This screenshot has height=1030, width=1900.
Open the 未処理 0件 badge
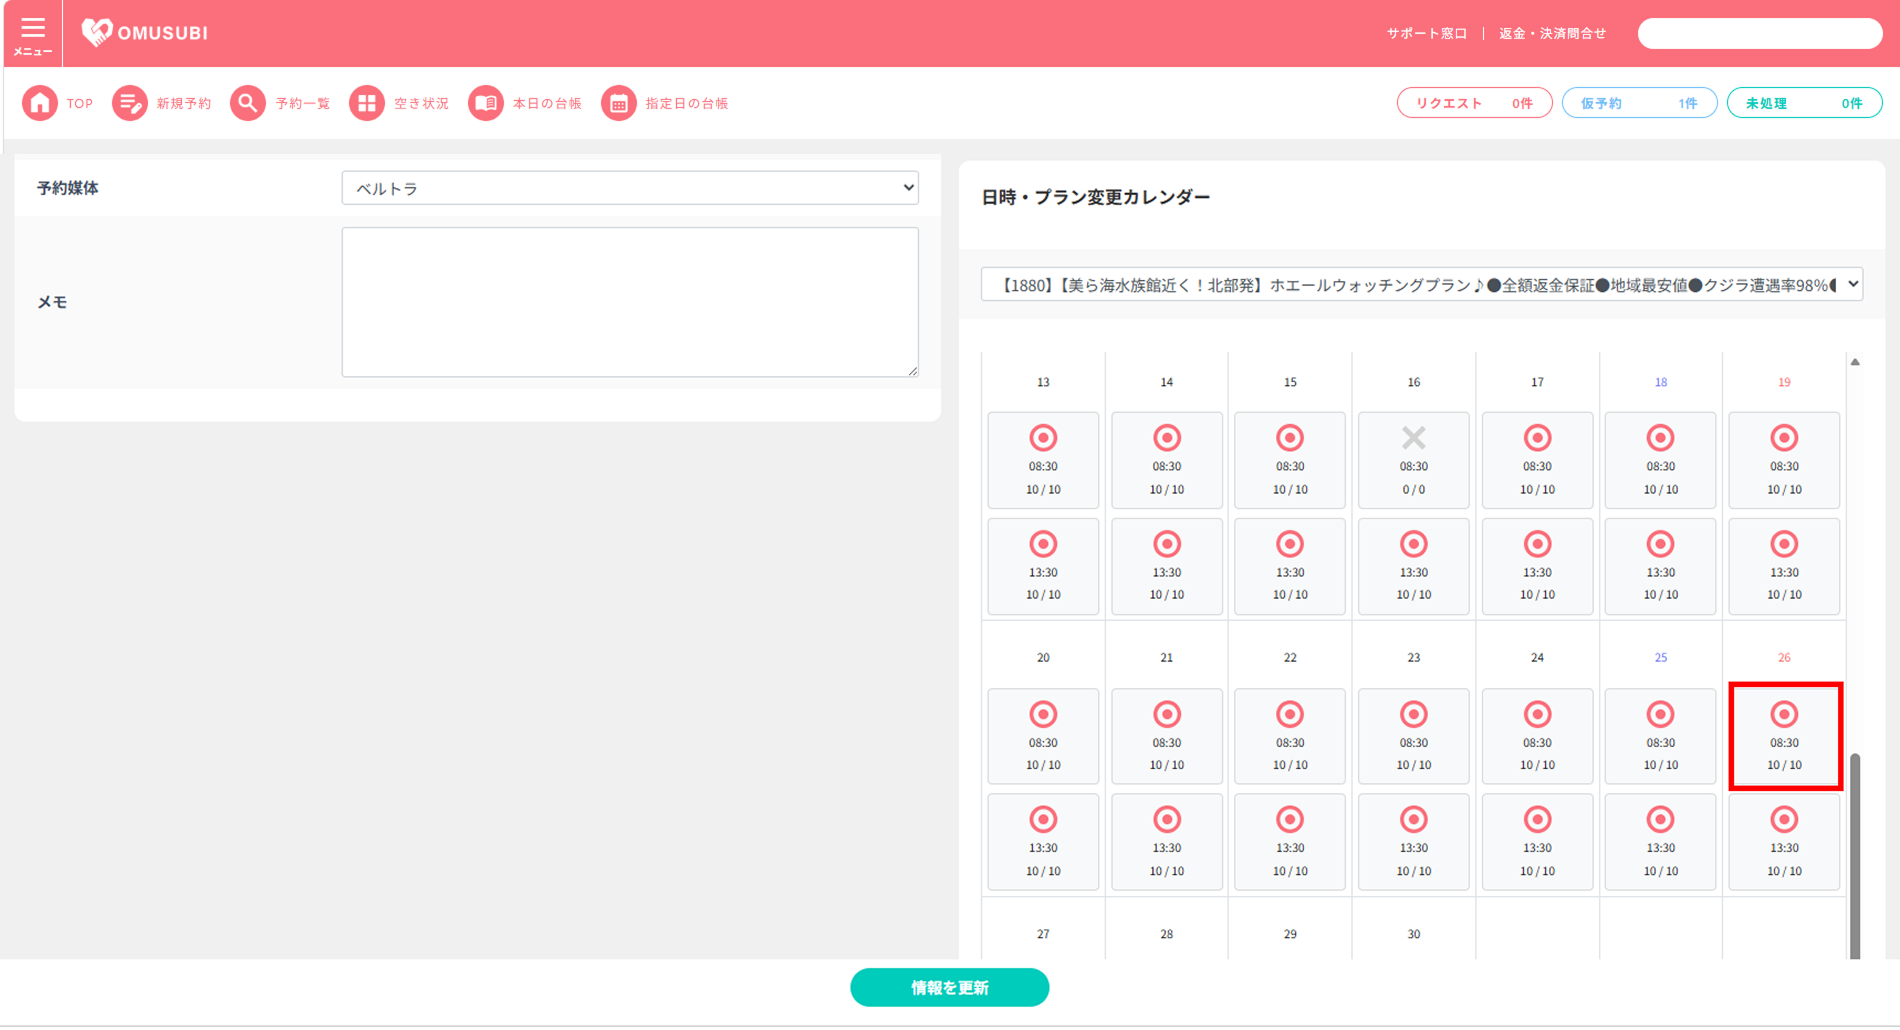[1804, 103]
